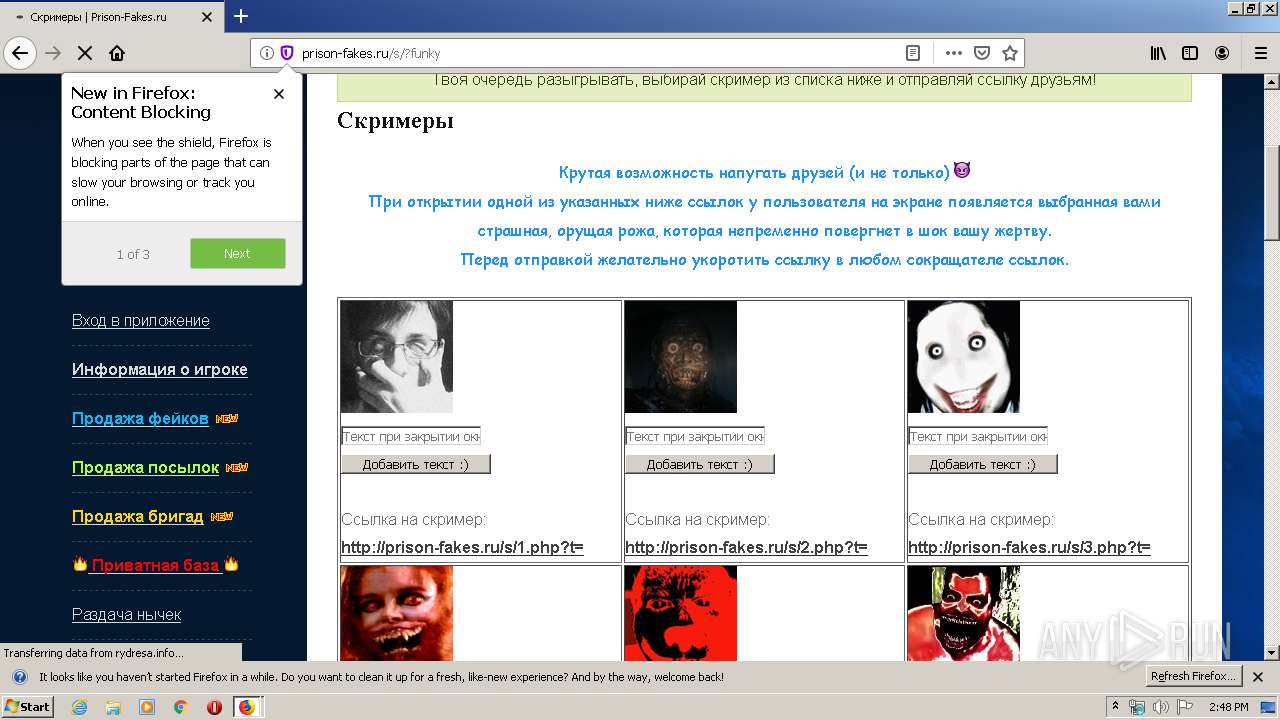This screenshot has width=1280, height=720.
Task: Open the Продажа посылок link
Action: pos(145,467)
